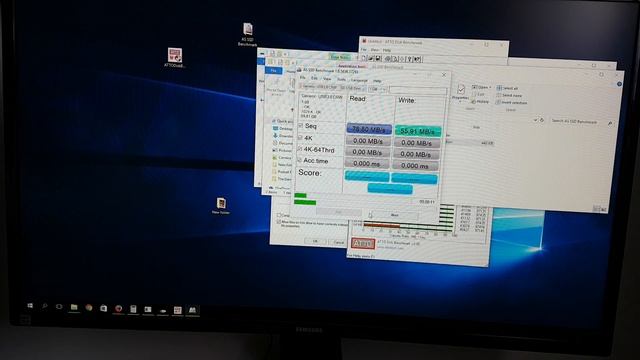The height and width of the screenshot is (360, 640).
Task: Launch Chrome from the taskbar
Action: pos(89,307)
